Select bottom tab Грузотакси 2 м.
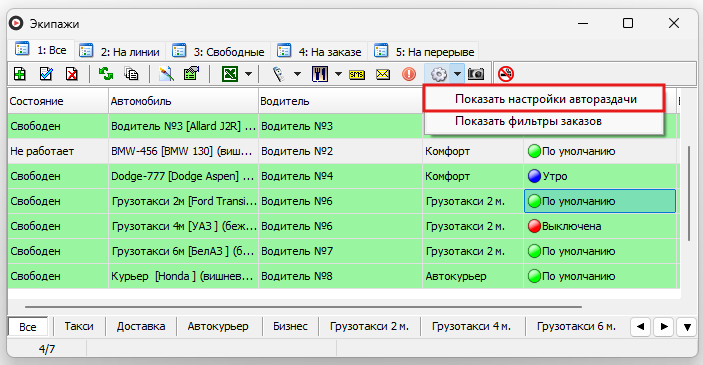Image resolution: width=703 pixels, height=365 pixels. [x=369, y=326]
